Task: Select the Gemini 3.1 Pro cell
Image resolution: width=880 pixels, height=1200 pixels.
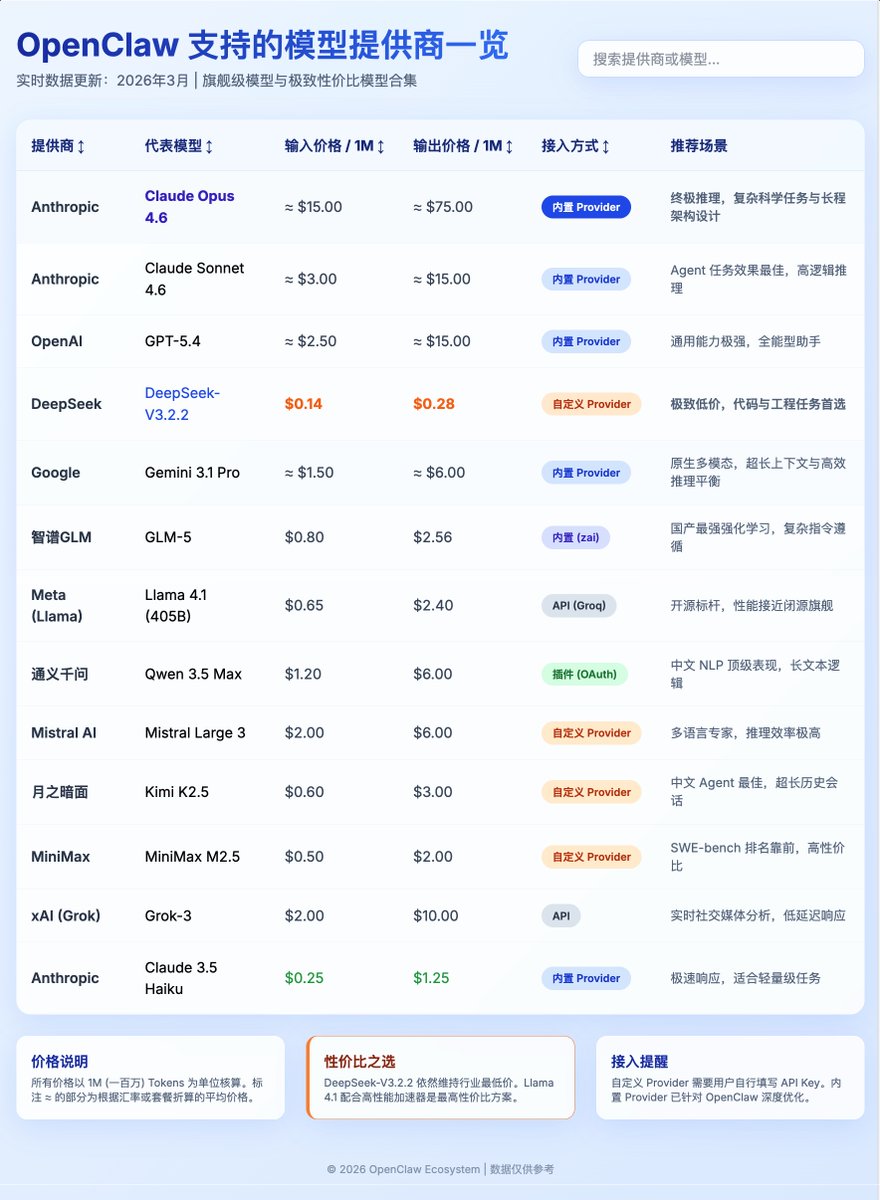Action: pyautogui.click(x=193, y=472)
